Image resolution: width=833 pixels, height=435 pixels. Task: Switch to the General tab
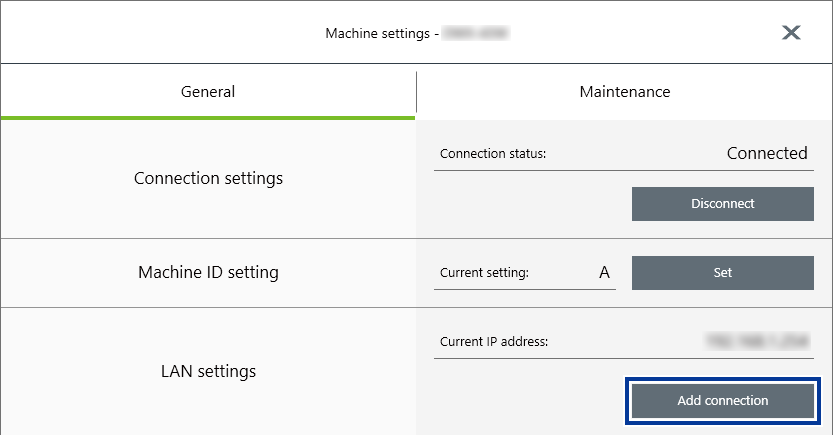pyautogui.click(x=208, y=92)
